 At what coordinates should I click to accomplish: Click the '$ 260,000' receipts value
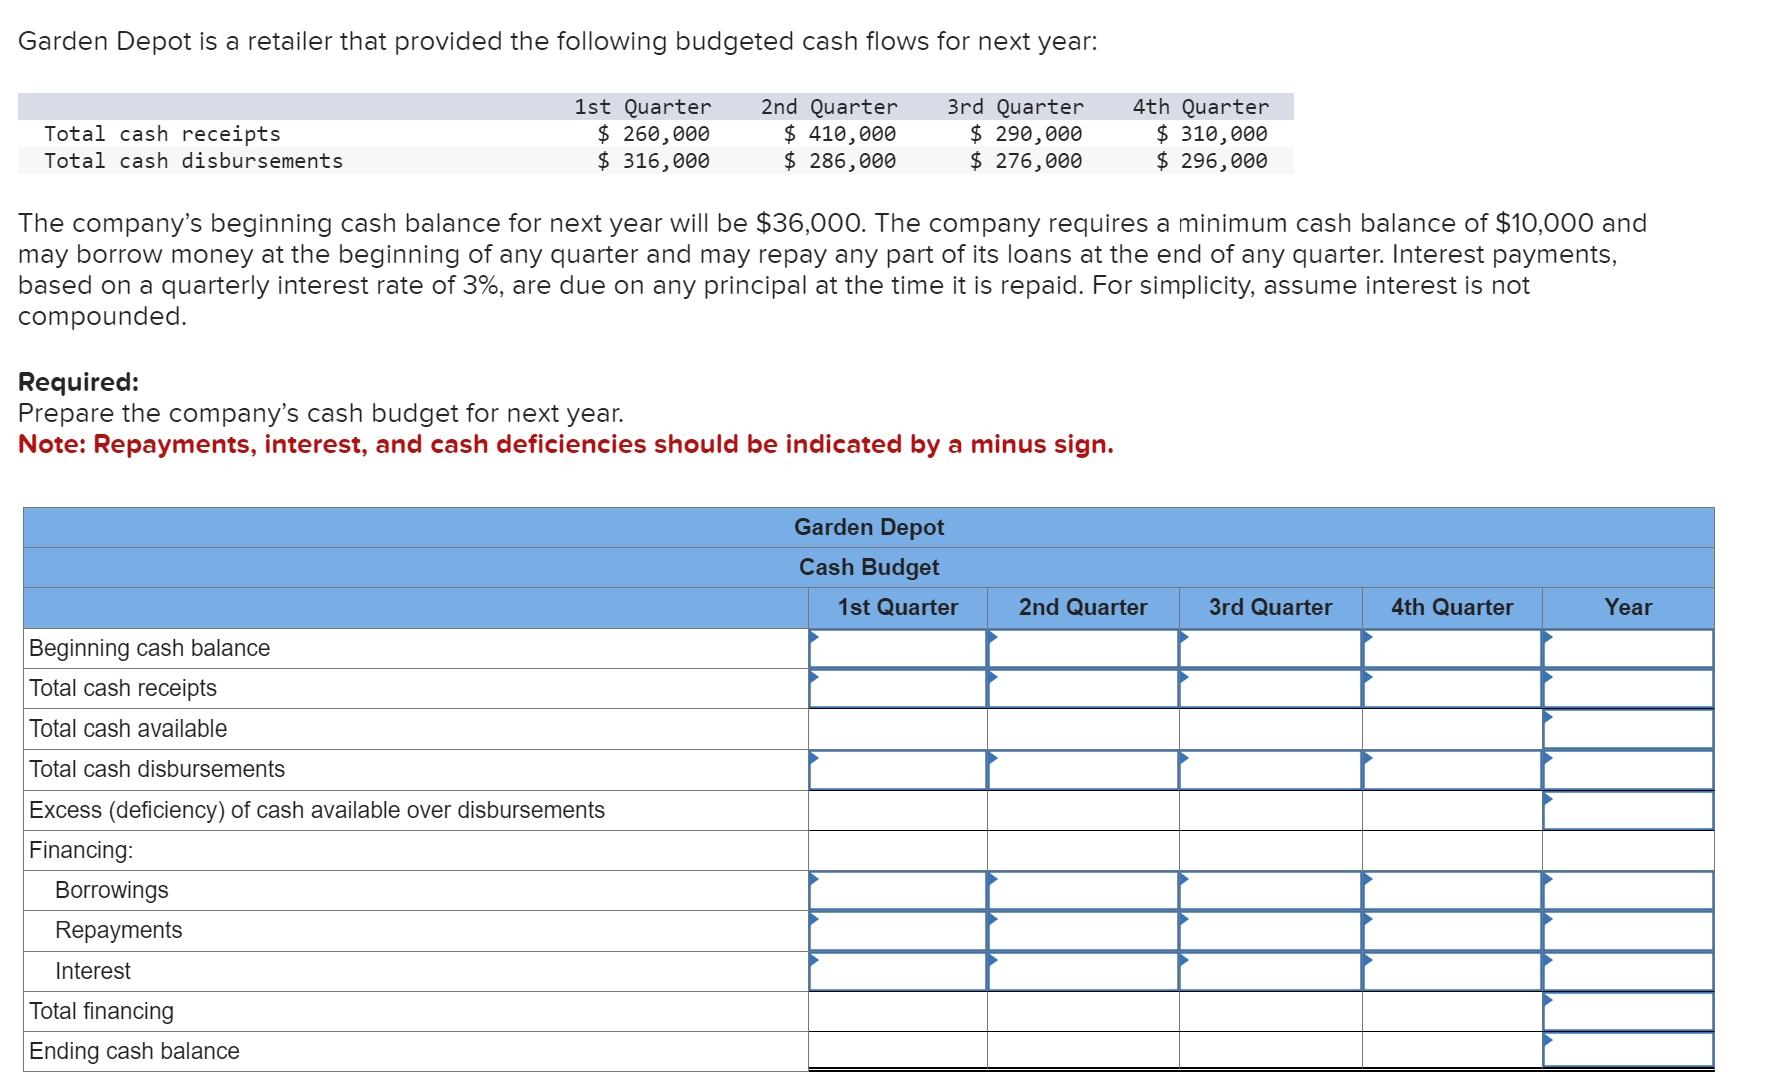click(654, 134)
